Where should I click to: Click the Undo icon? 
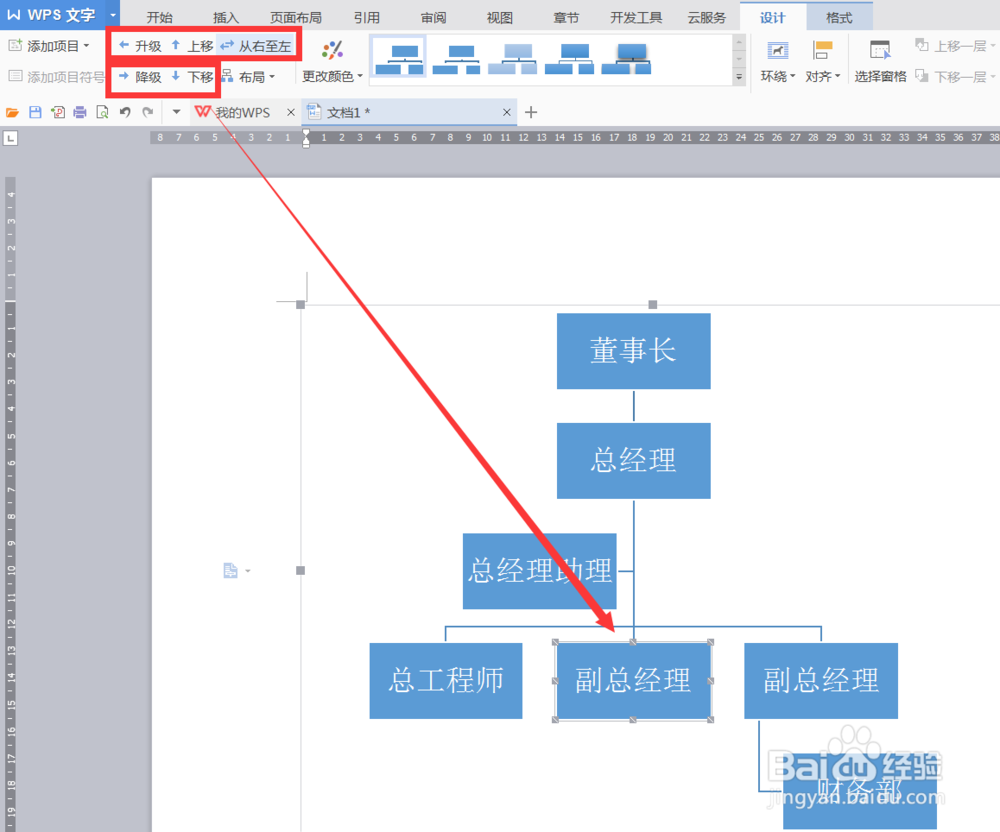click(x=125, y=112)
